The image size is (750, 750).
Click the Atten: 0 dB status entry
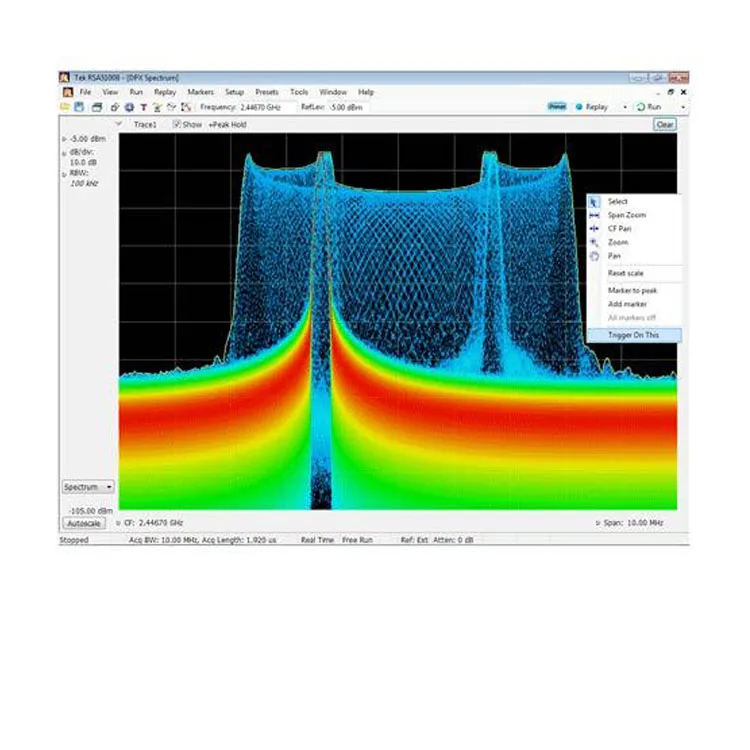click(x=453, y=540)
